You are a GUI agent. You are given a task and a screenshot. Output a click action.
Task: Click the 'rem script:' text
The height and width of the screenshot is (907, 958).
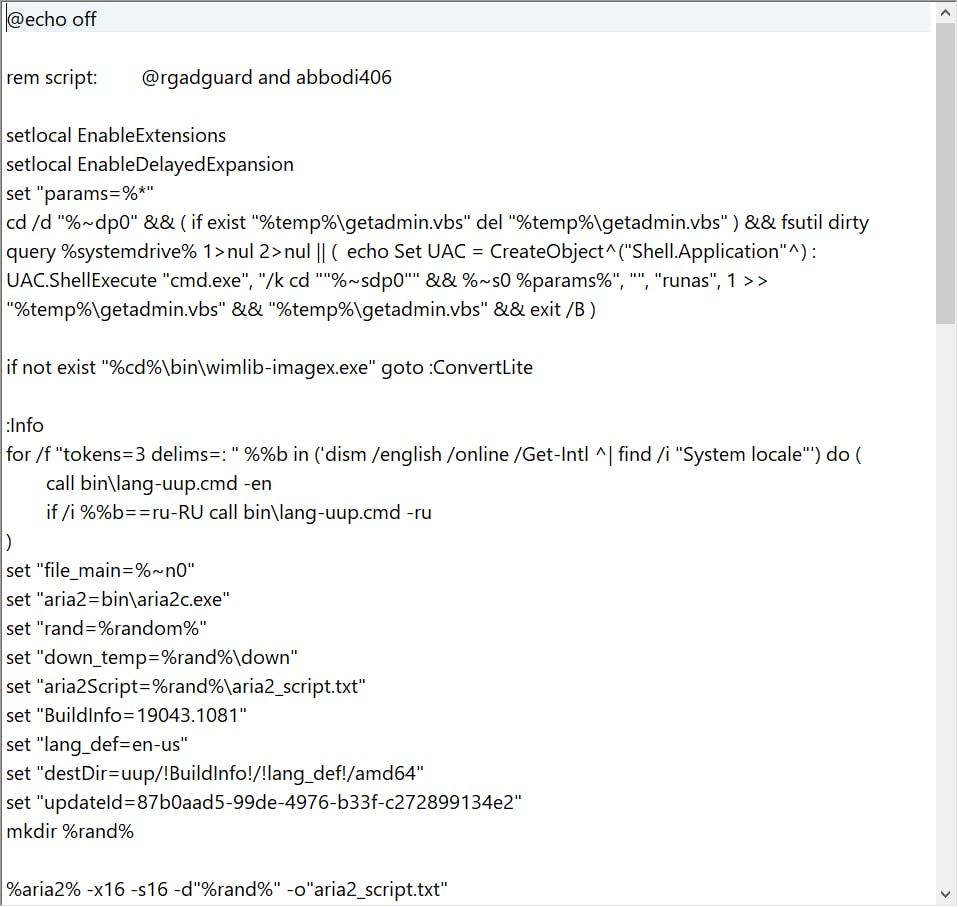tap(51, 78)
